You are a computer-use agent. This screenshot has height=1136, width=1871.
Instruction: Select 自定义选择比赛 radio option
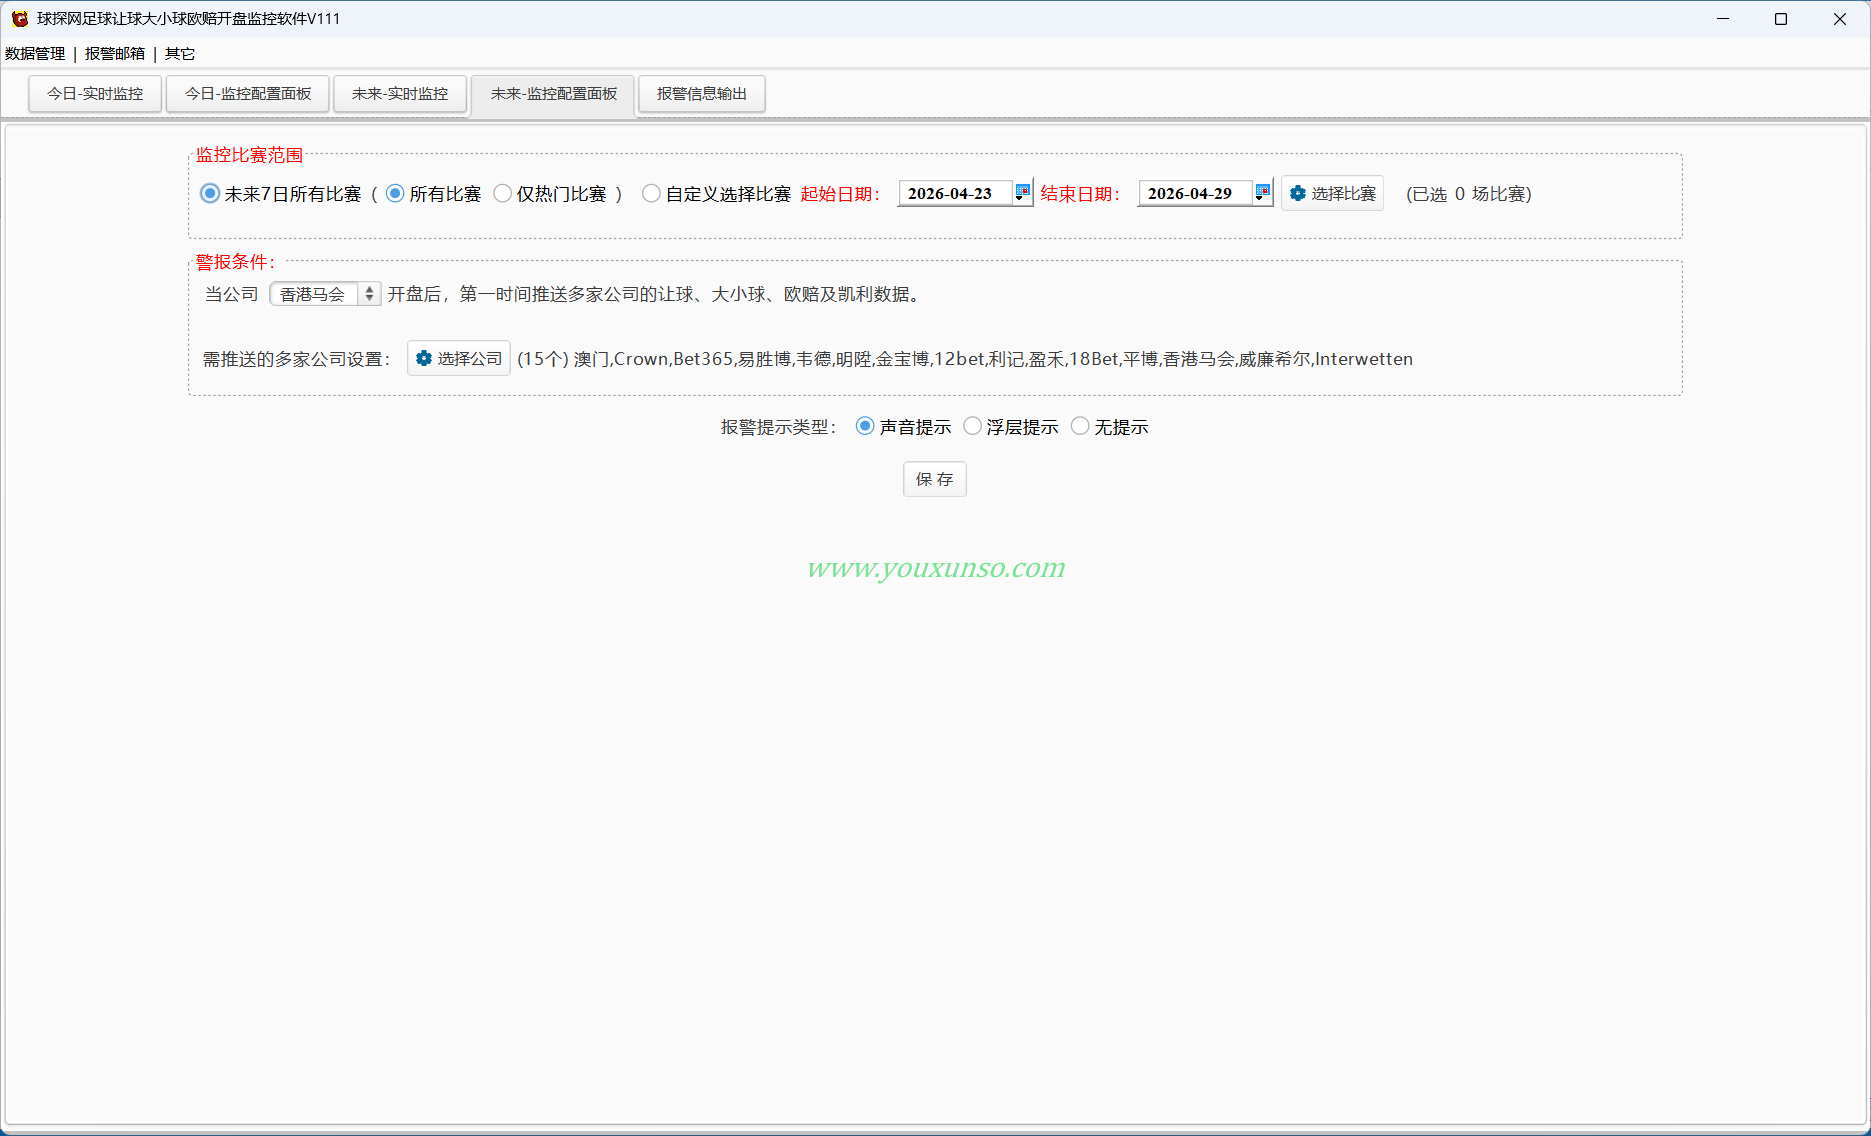pyautogui.click(x=651, y=194)
